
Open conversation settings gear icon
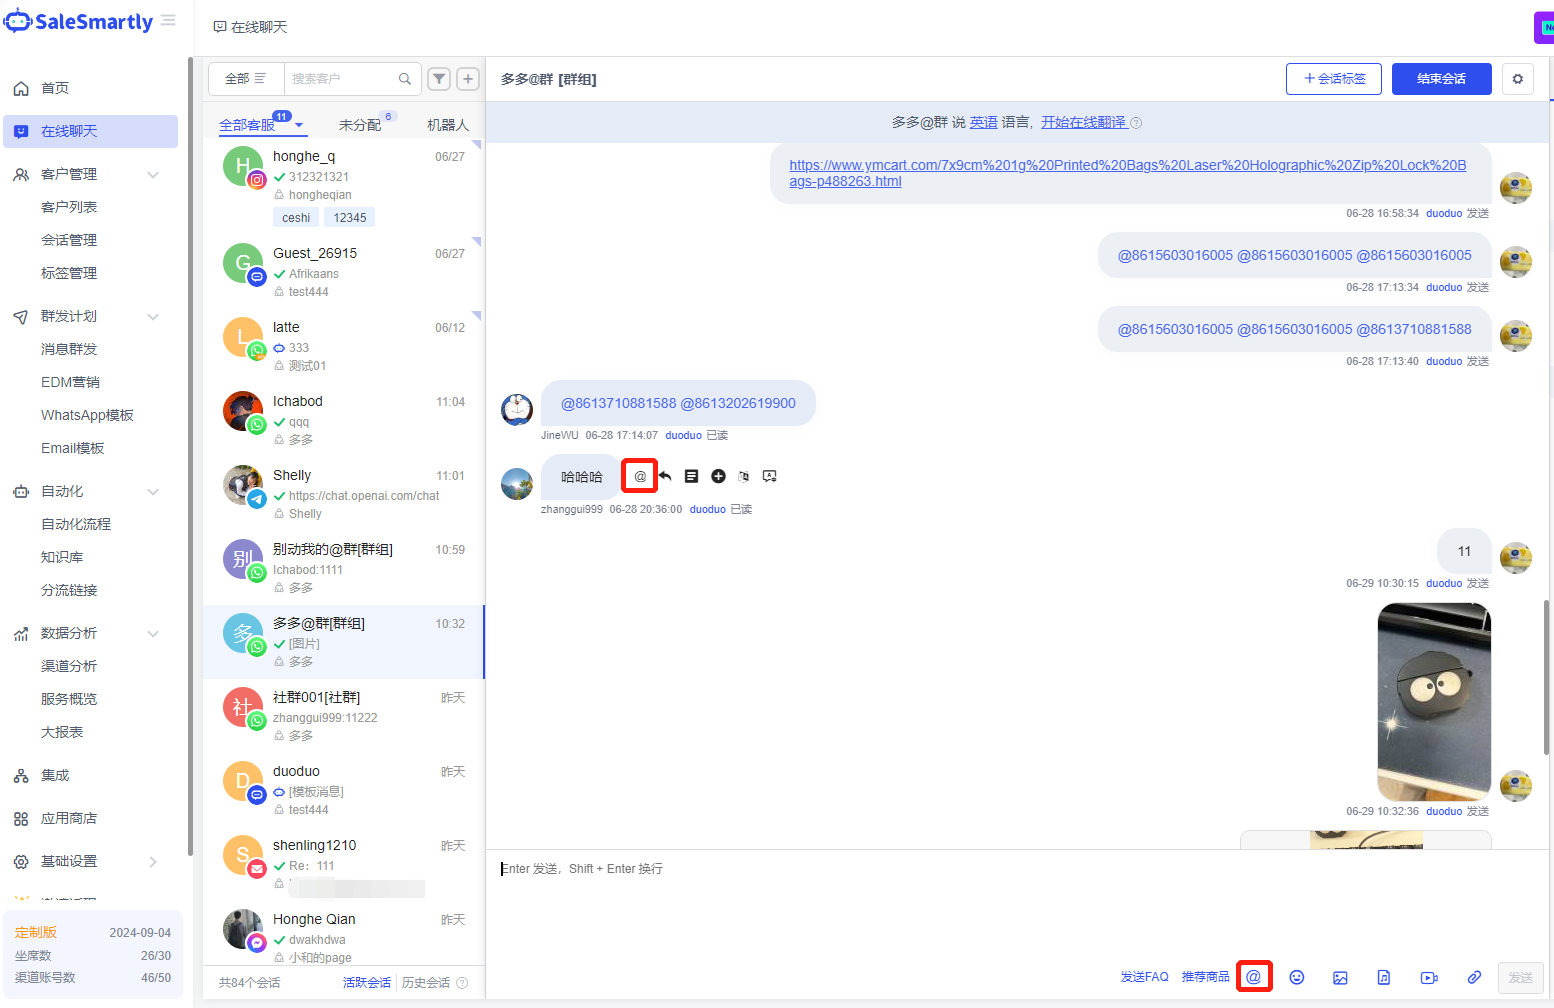[x=1518, y=79]
